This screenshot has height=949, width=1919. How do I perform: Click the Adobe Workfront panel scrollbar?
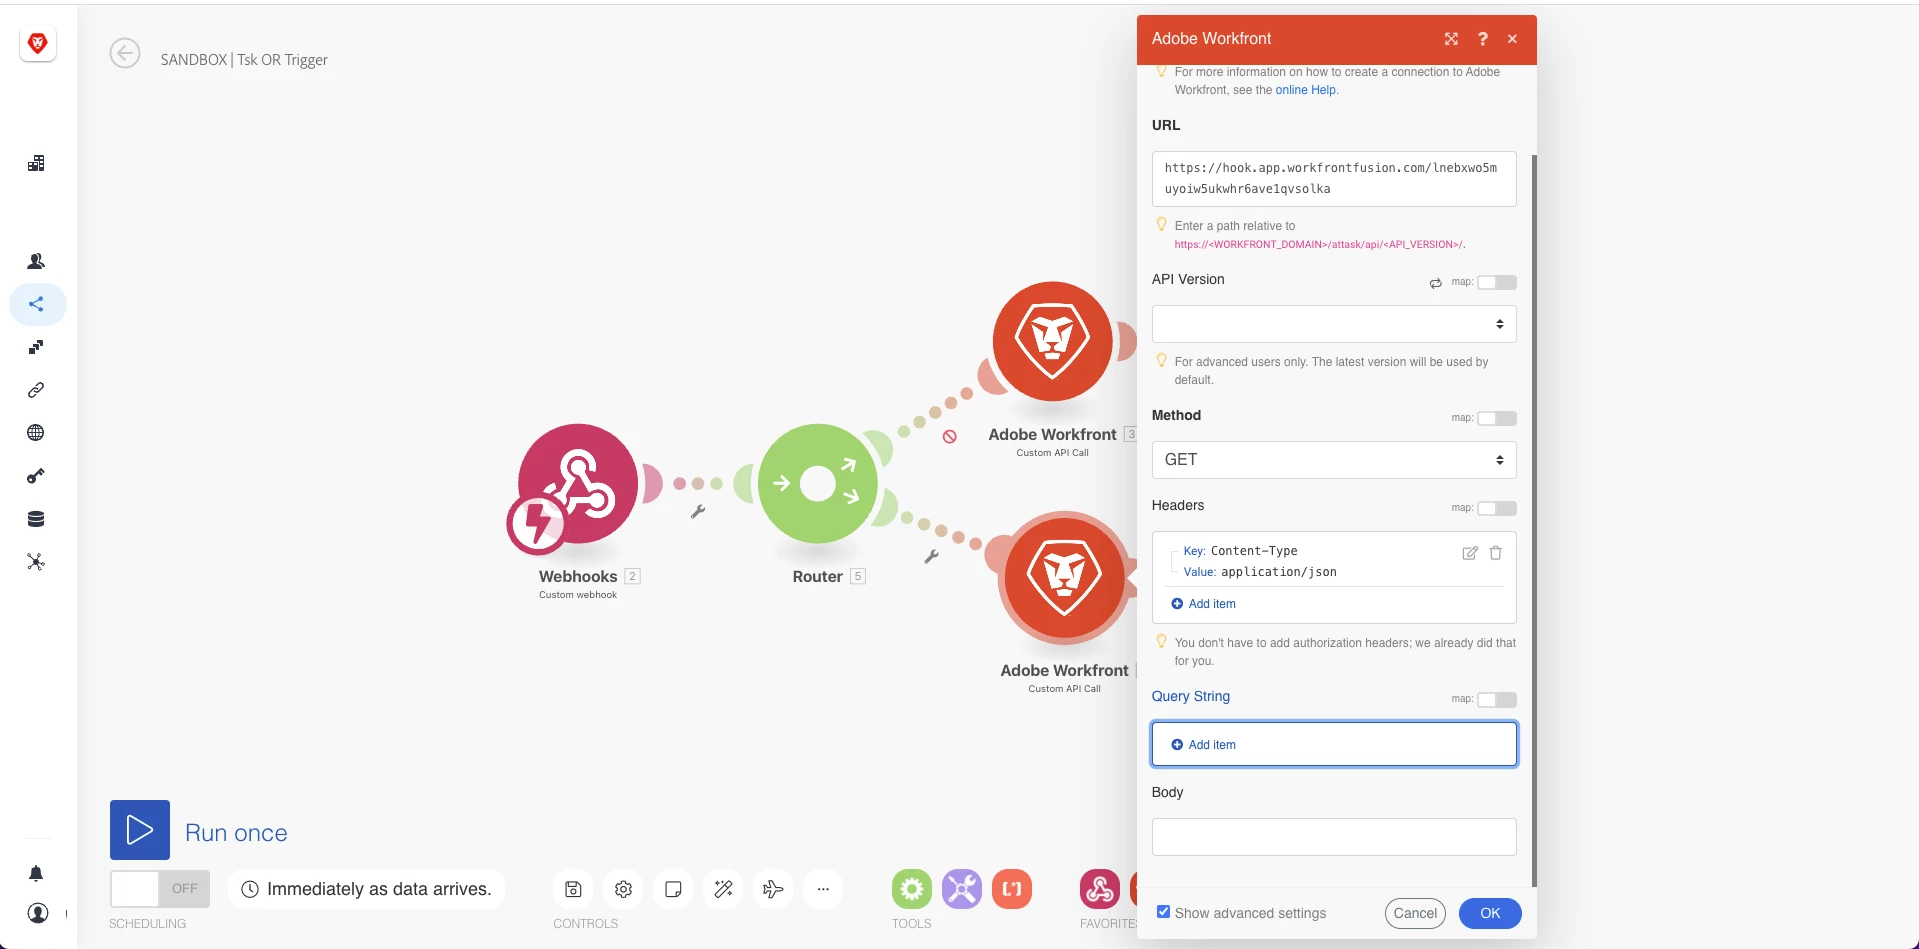click(1534, 520)
